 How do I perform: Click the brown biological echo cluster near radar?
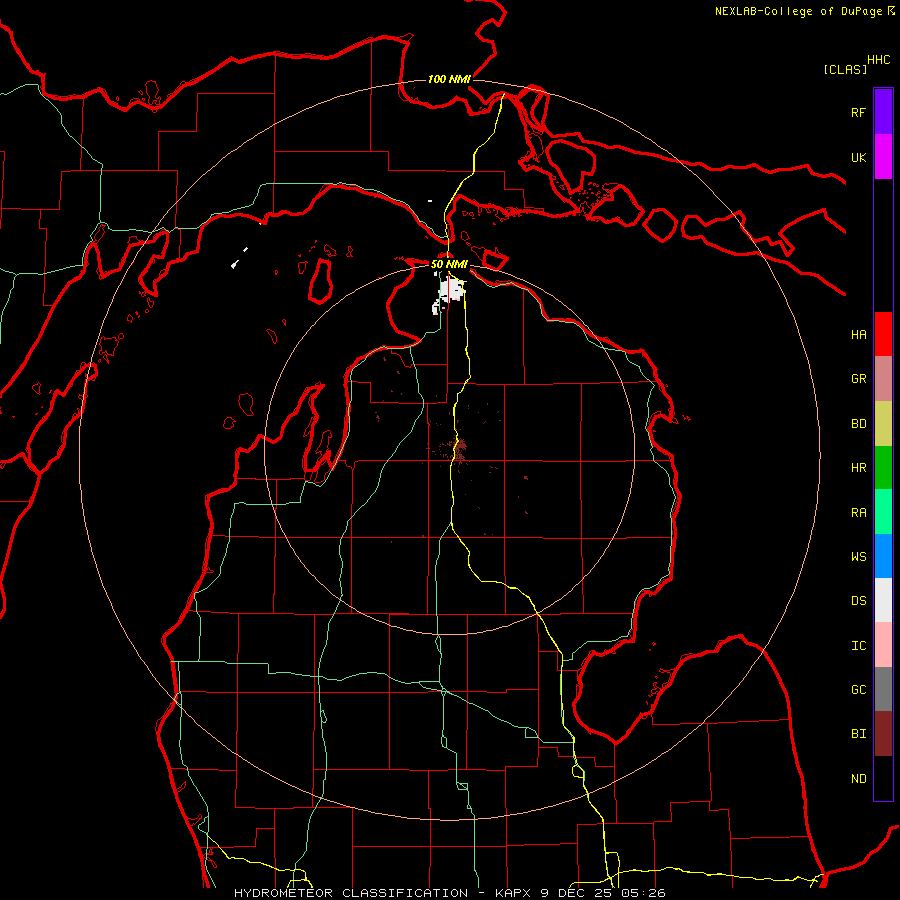coord(460,448)
